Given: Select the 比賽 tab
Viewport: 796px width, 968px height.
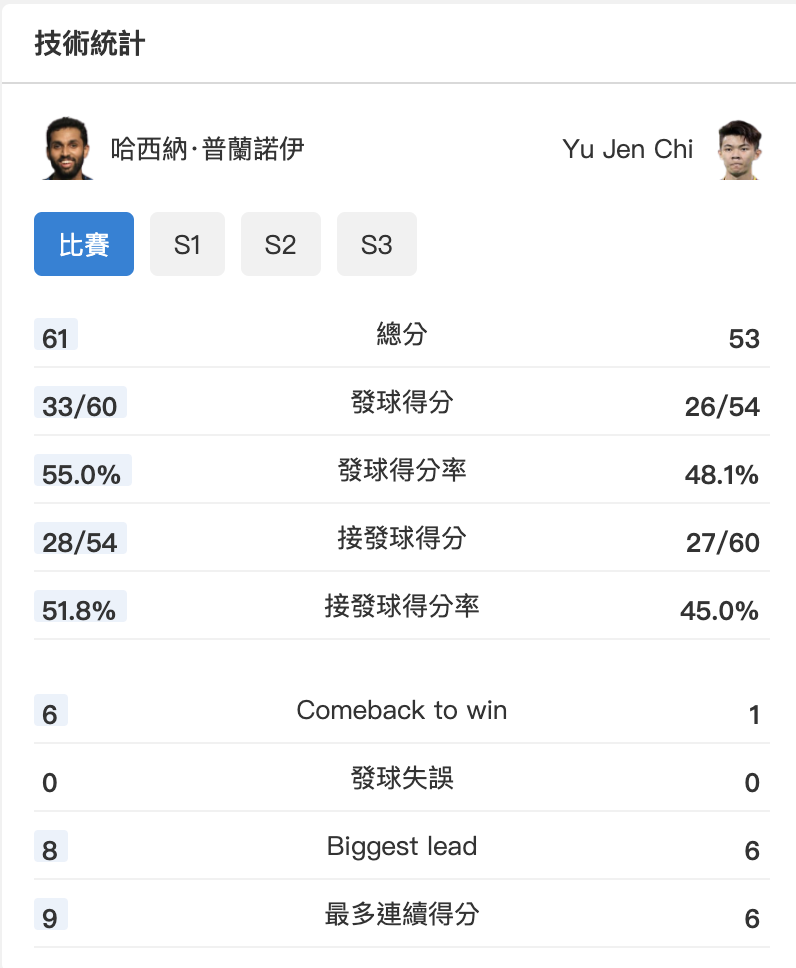Looking at the screenshot, I should 84,244.
